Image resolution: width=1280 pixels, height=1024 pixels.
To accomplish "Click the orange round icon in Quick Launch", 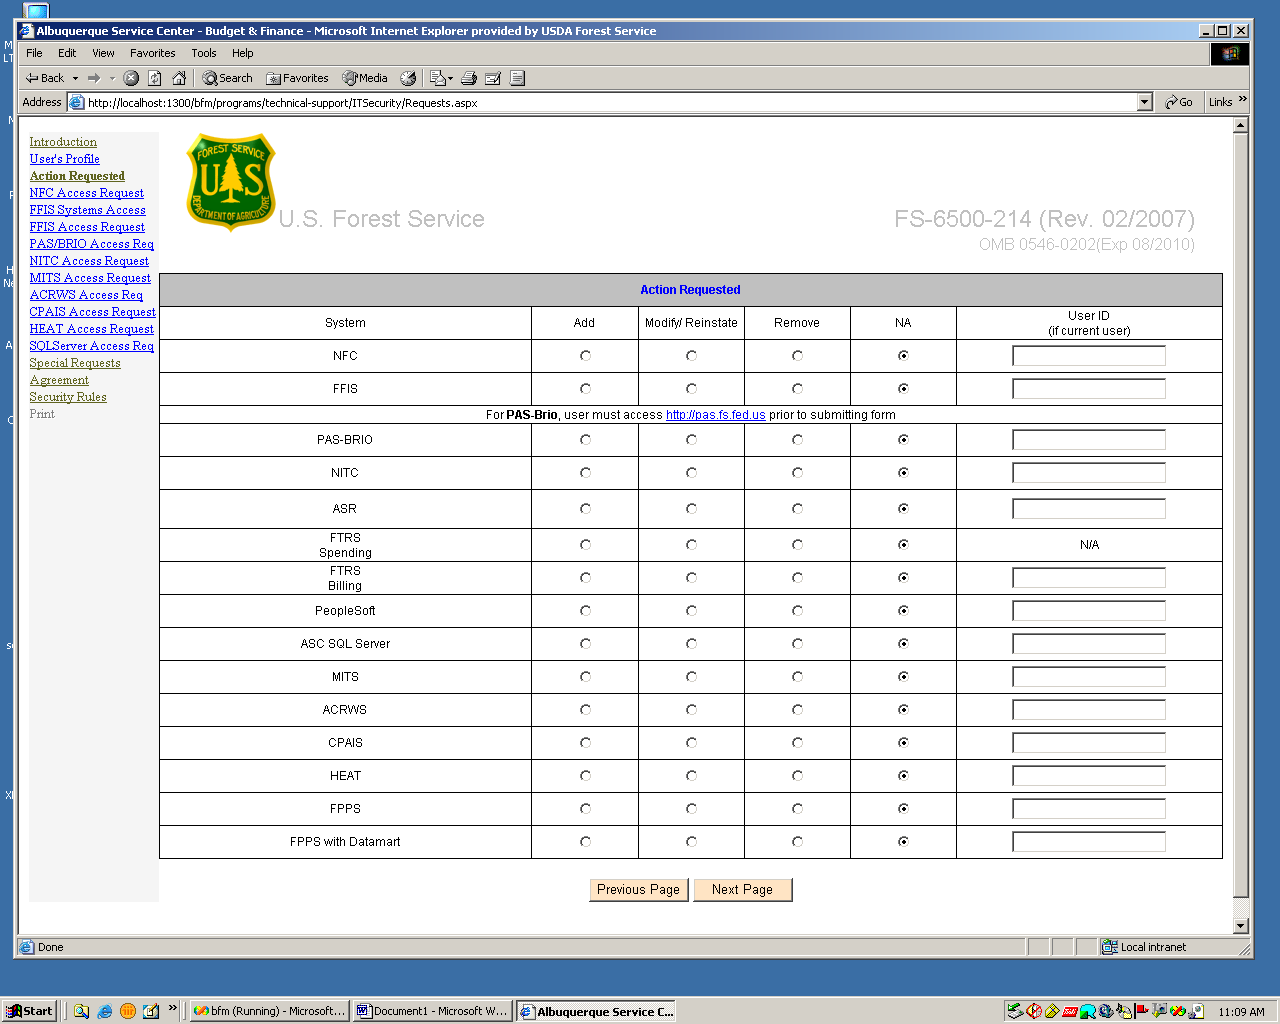I will coord(127,1011).
